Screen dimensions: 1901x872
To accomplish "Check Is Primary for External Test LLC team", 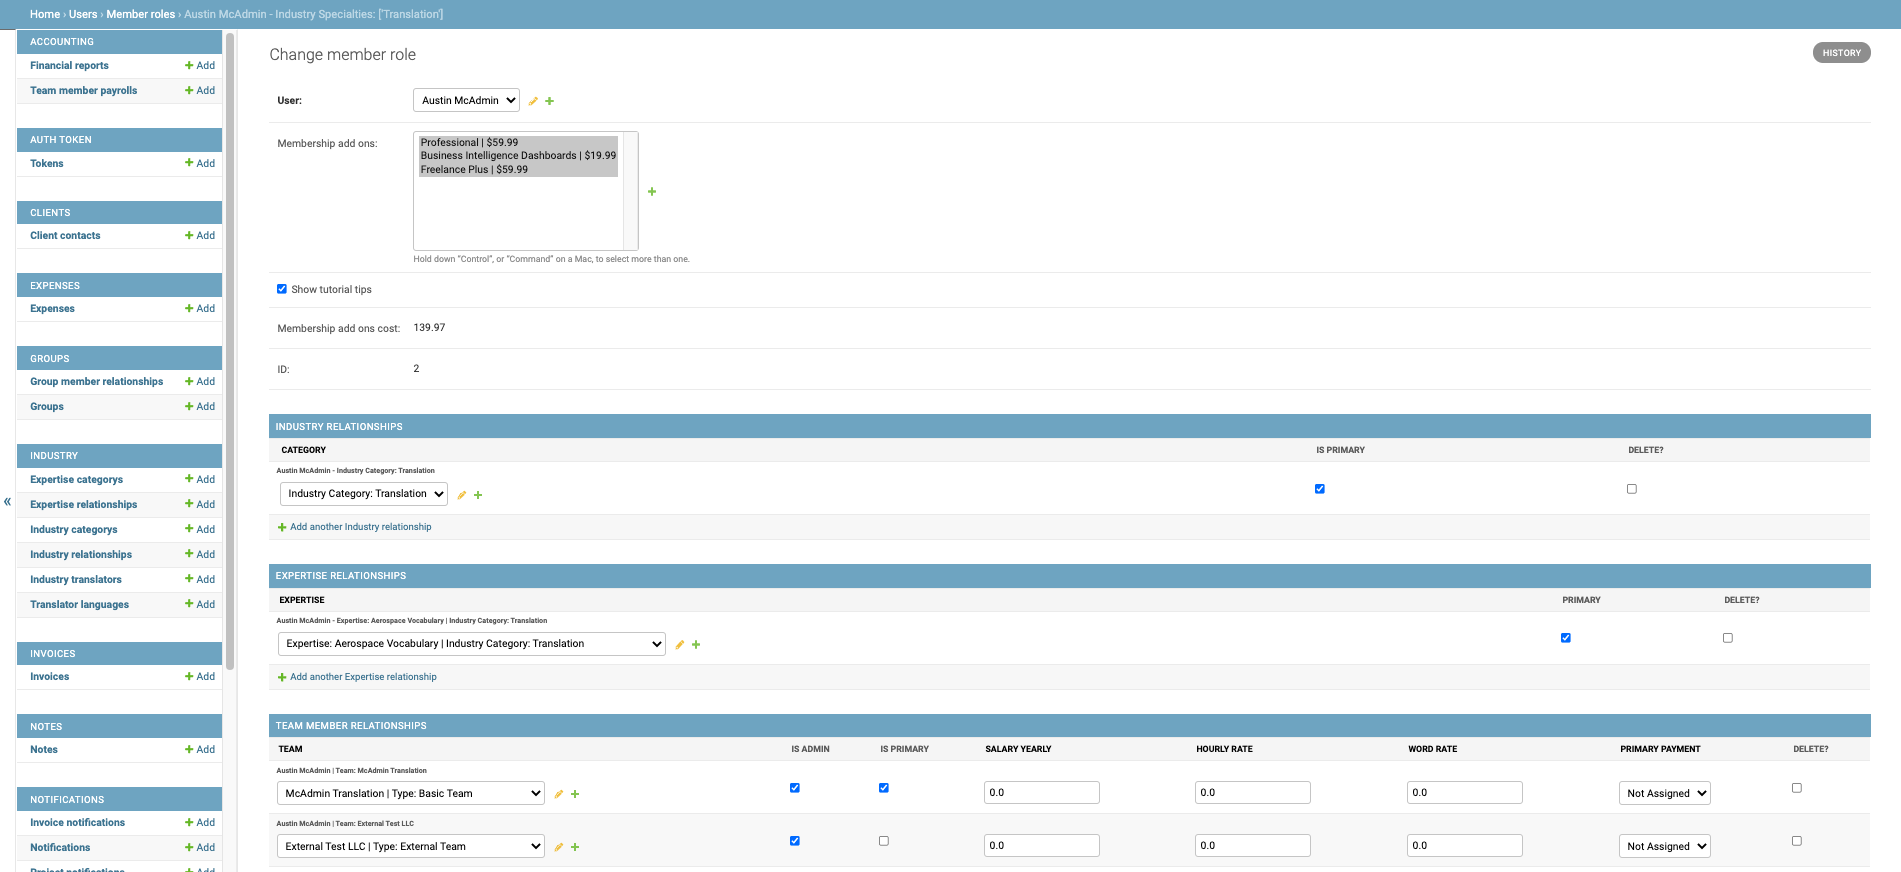I will 883,841.
